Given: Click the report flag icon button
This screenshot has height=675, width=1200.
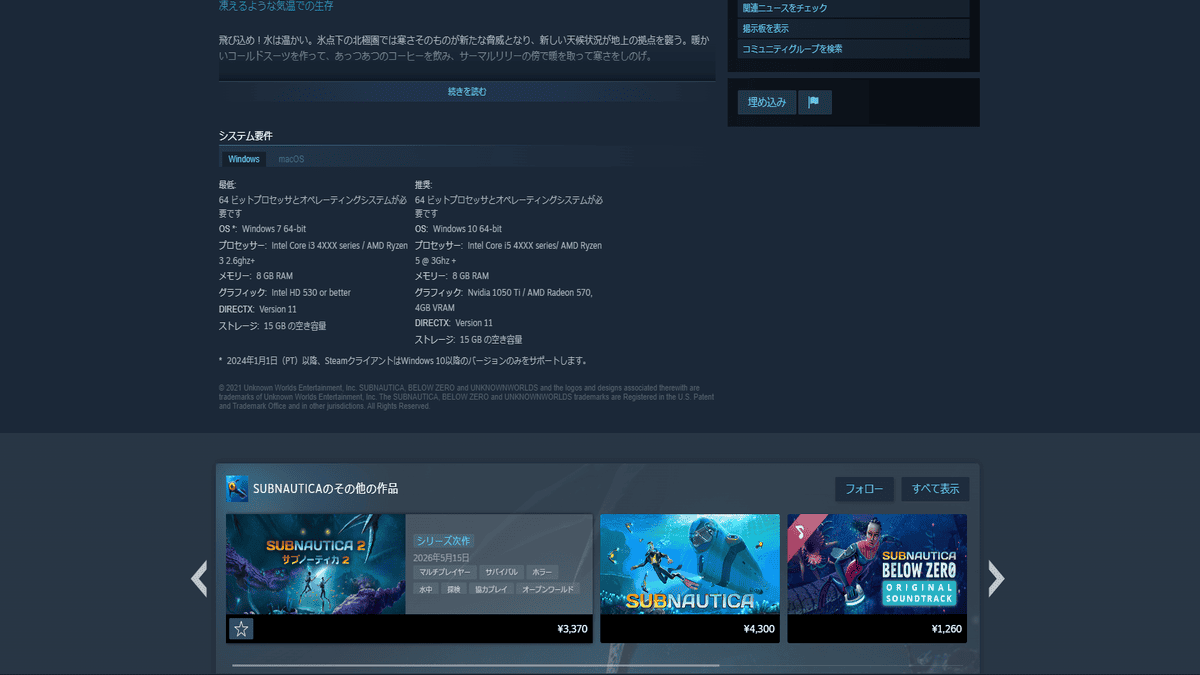Looking at the screenshot, I should pos(814,102).
